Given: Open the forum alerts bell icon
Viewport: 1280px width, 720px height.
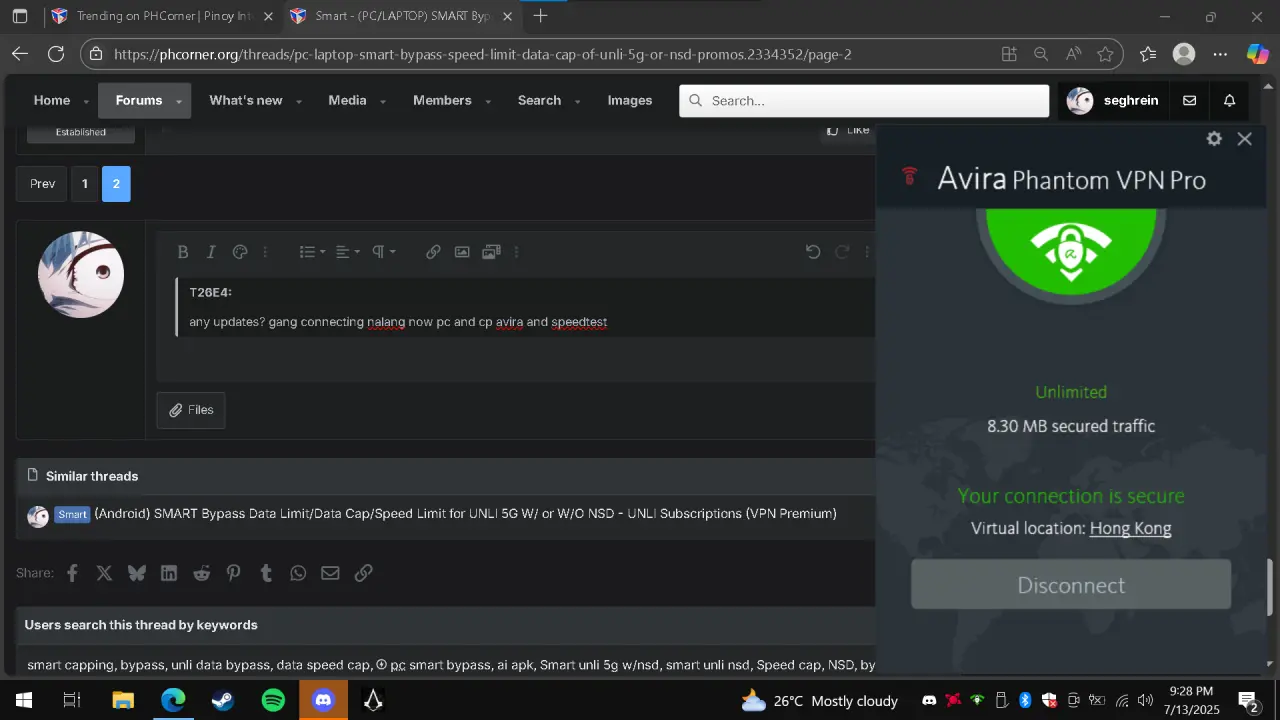Looking at the screenshot, I should tap(1230, 100).
